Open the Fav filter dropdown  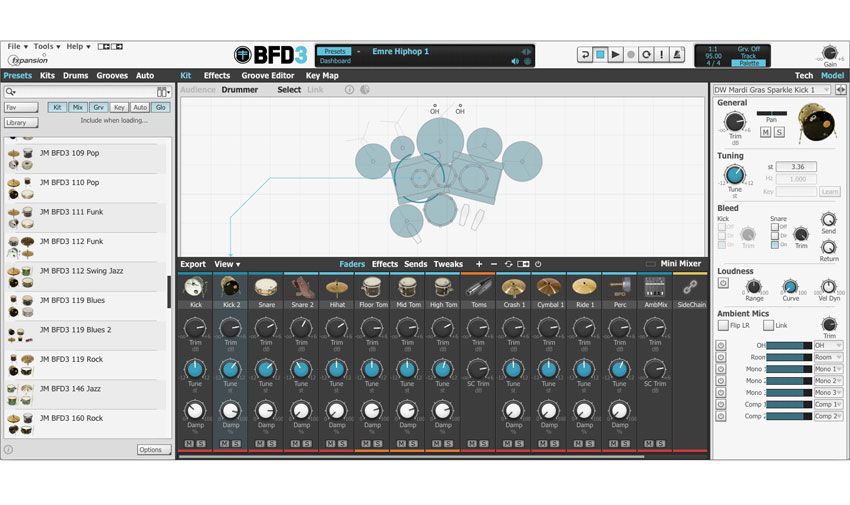(21, 107)
